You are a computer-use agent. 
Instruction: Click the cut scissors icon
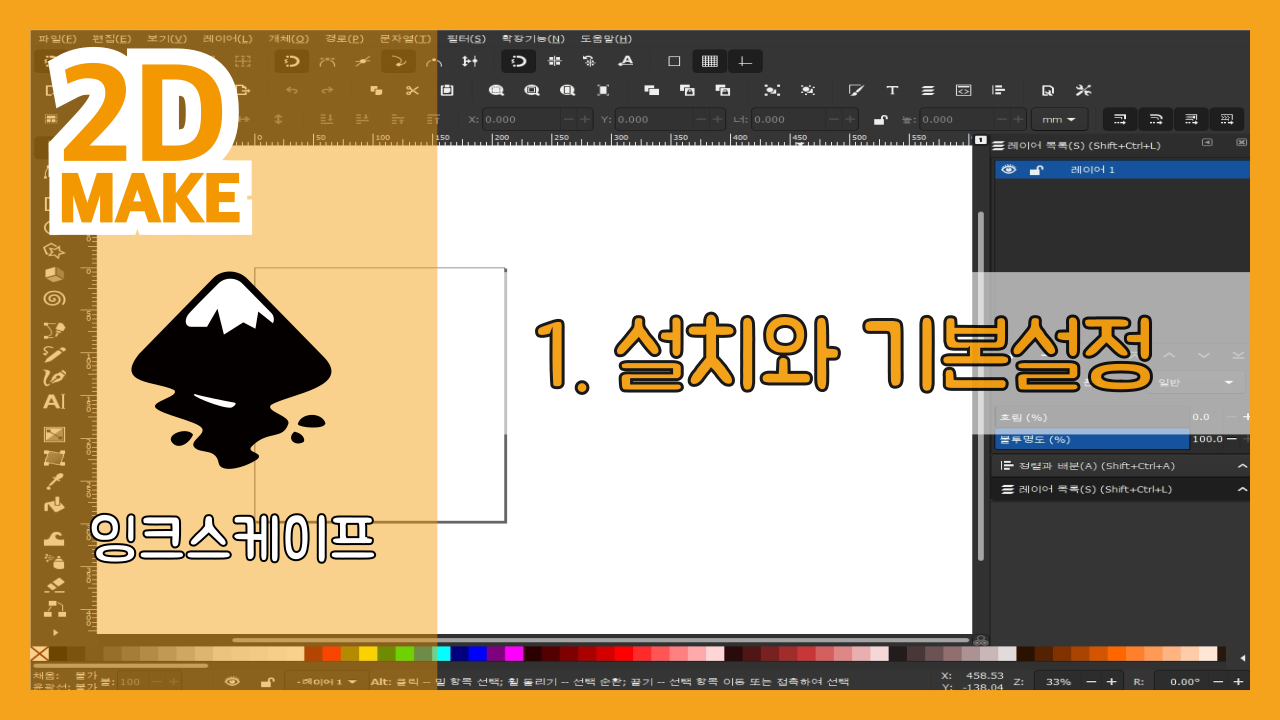click(x=411, y=90)
